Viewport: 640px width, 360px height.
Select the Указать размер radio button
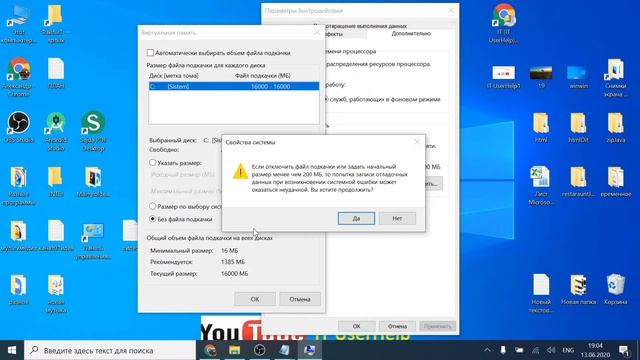point(152,162)
